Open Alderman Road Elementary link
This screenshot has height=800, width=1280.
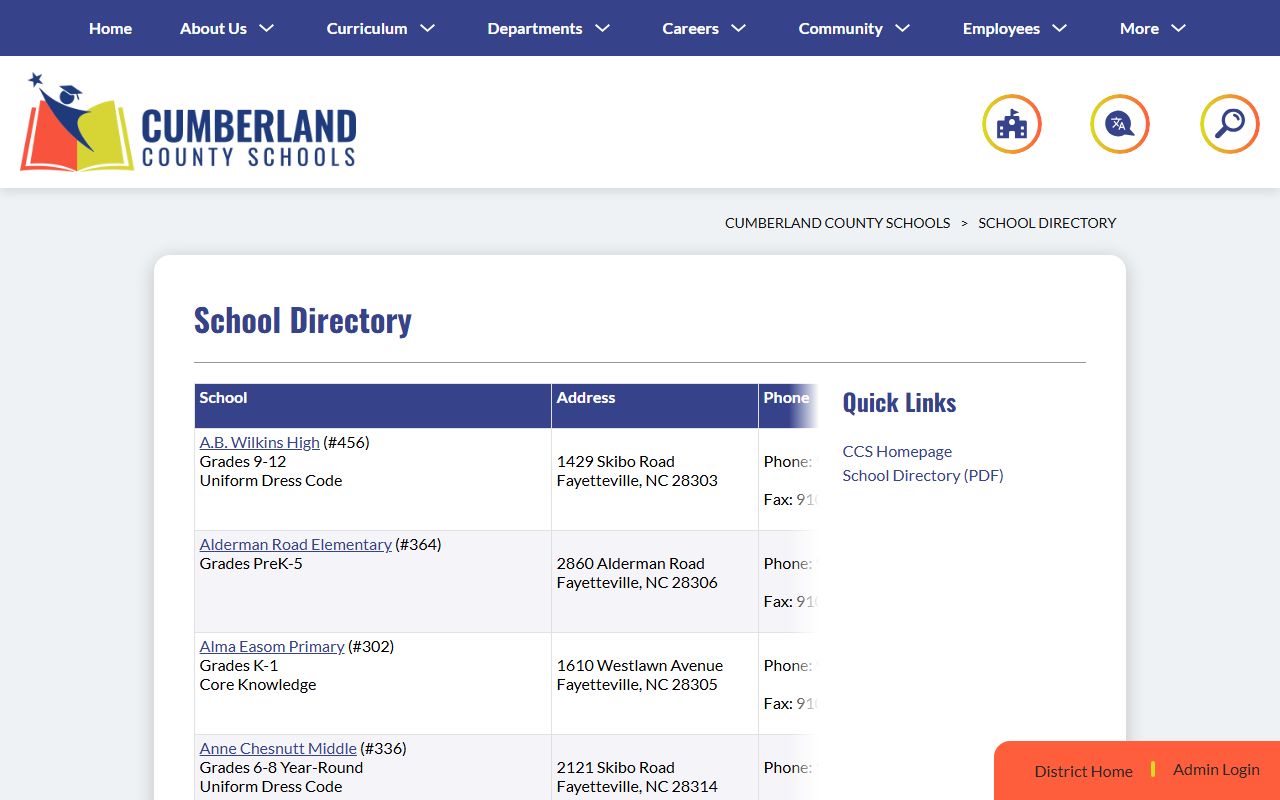[295, 544]
